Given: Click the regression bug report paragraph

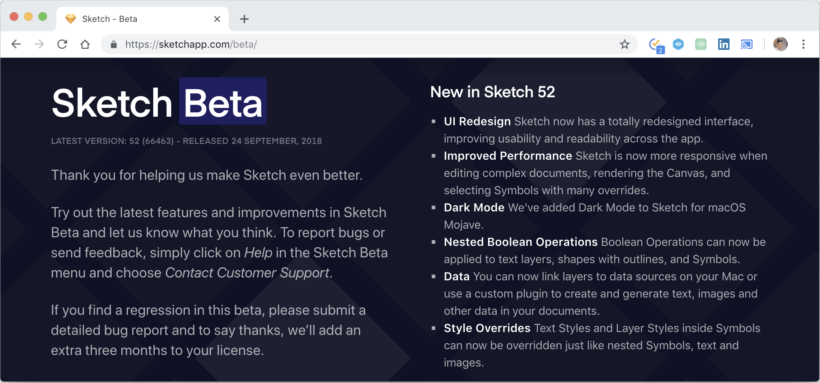Looking at the screenshot, I should click(208, 331).
